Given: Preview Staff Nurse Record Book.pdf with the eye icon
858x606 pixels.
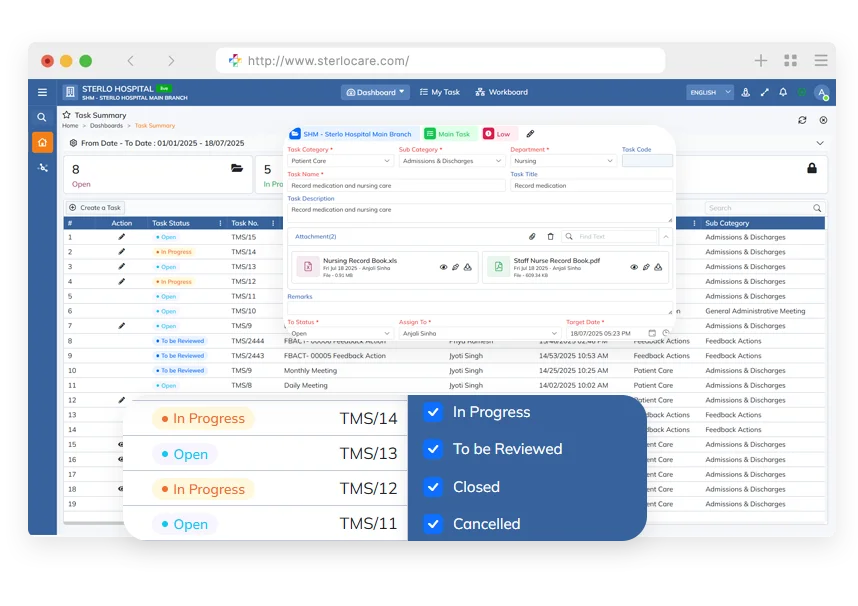Looking at the screenshot, I should (634, 267).
